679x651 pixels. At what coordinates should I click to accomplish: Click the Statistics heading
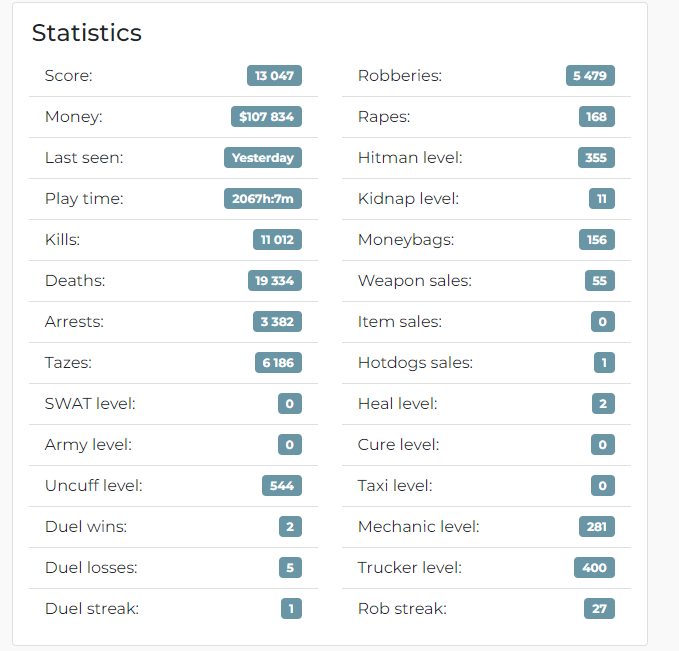pyautogui.click(x=87, y=32)
